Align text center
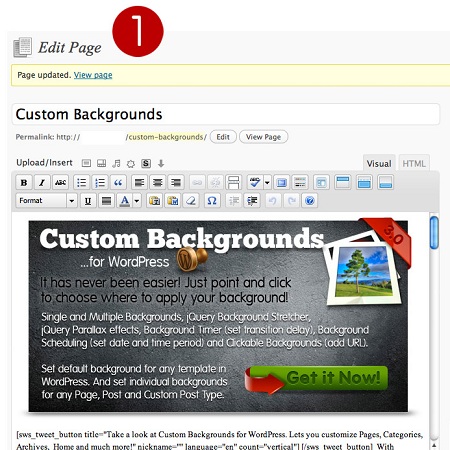 click(x=157, y=183)
